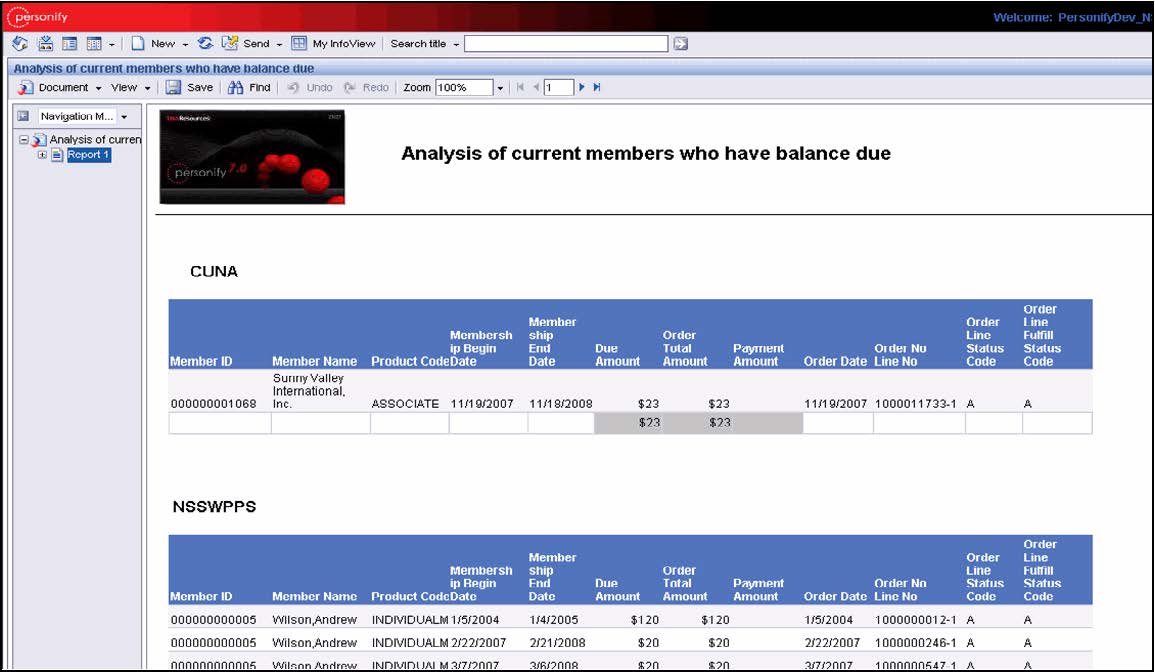Open the grid view icon's dropdown arrow
Viewport: 1155px width, 672px height.
[111, 44]
